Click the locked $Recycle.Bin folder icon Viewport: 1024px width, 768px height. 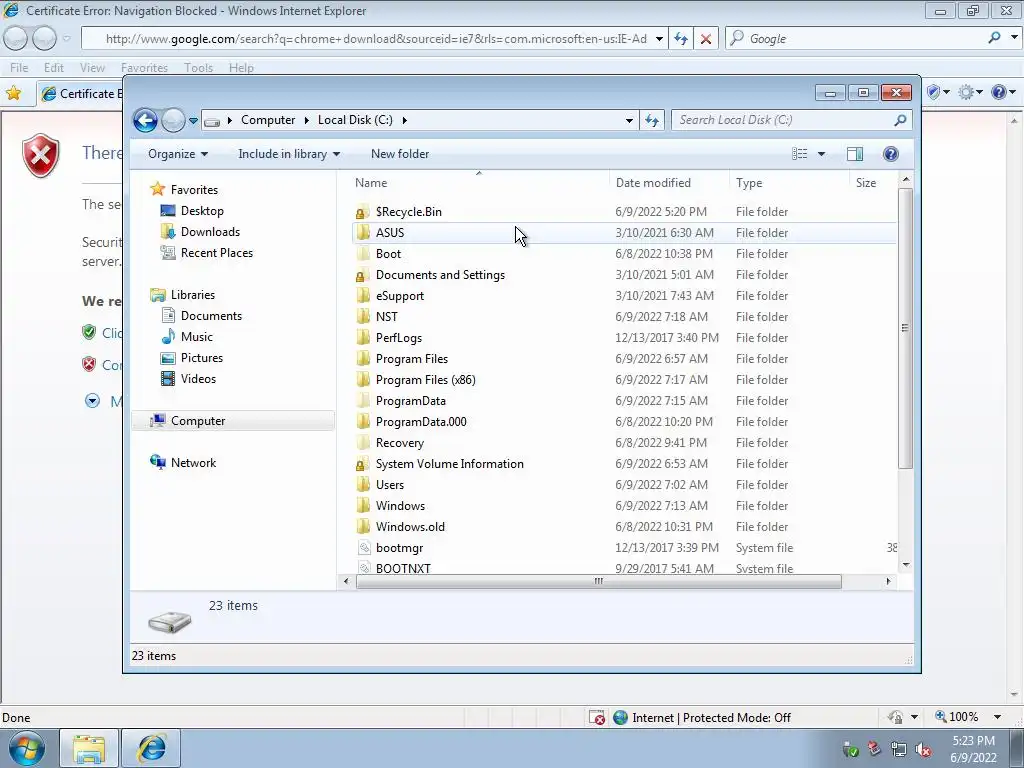point(363,212)
